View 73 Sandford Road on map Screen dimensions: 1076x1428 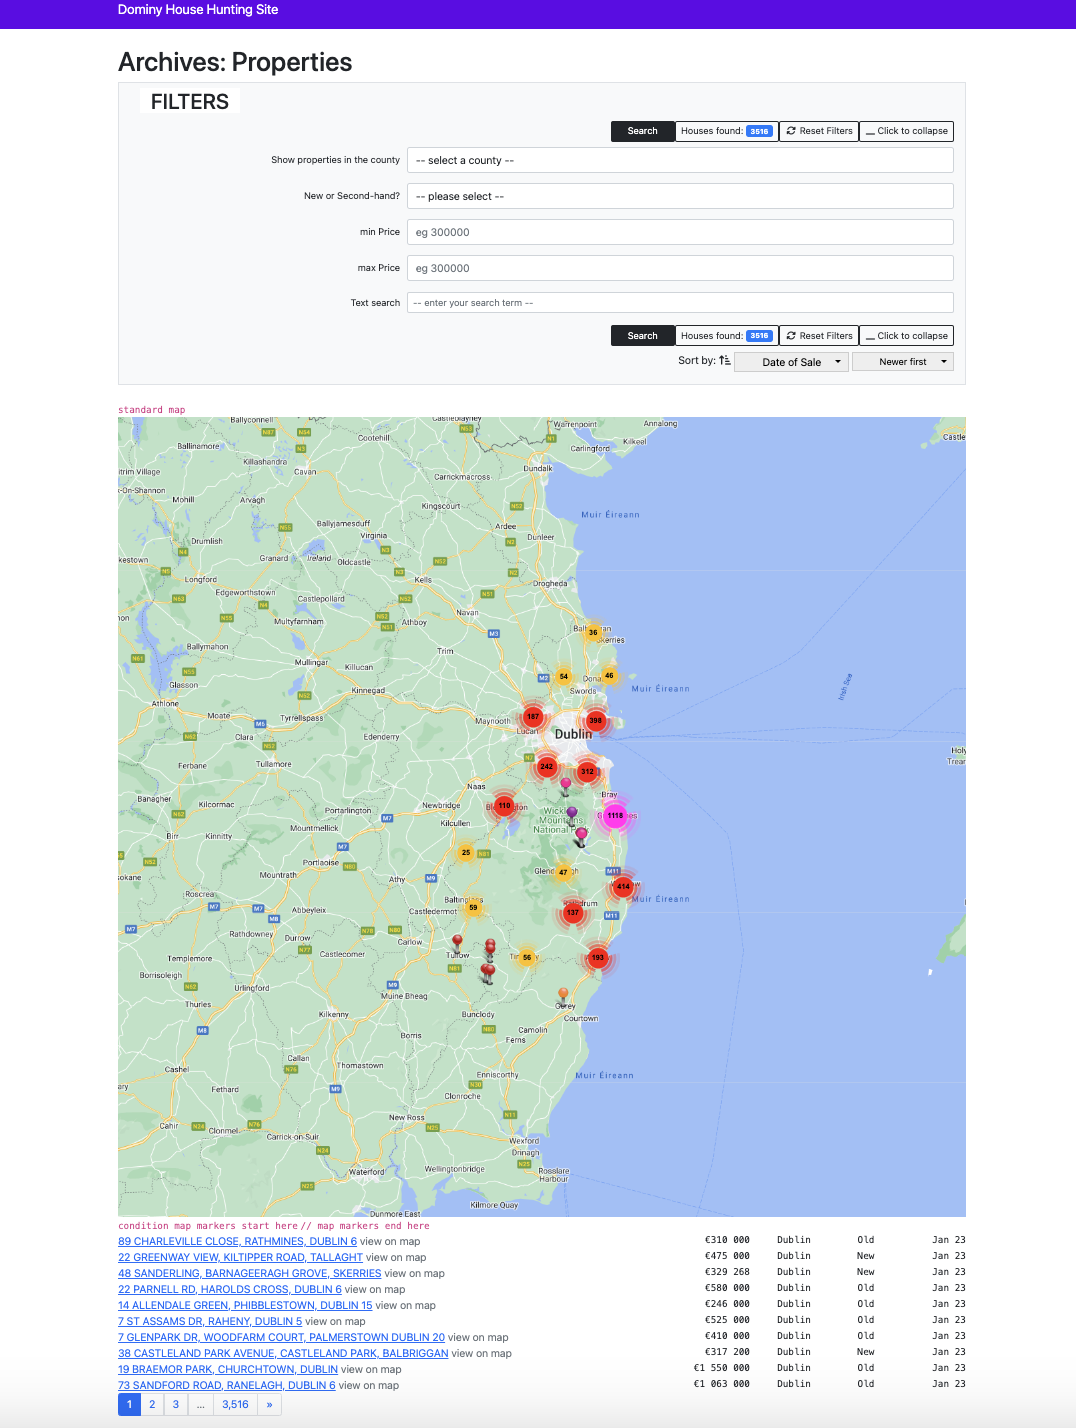[x=369, y=1385]
